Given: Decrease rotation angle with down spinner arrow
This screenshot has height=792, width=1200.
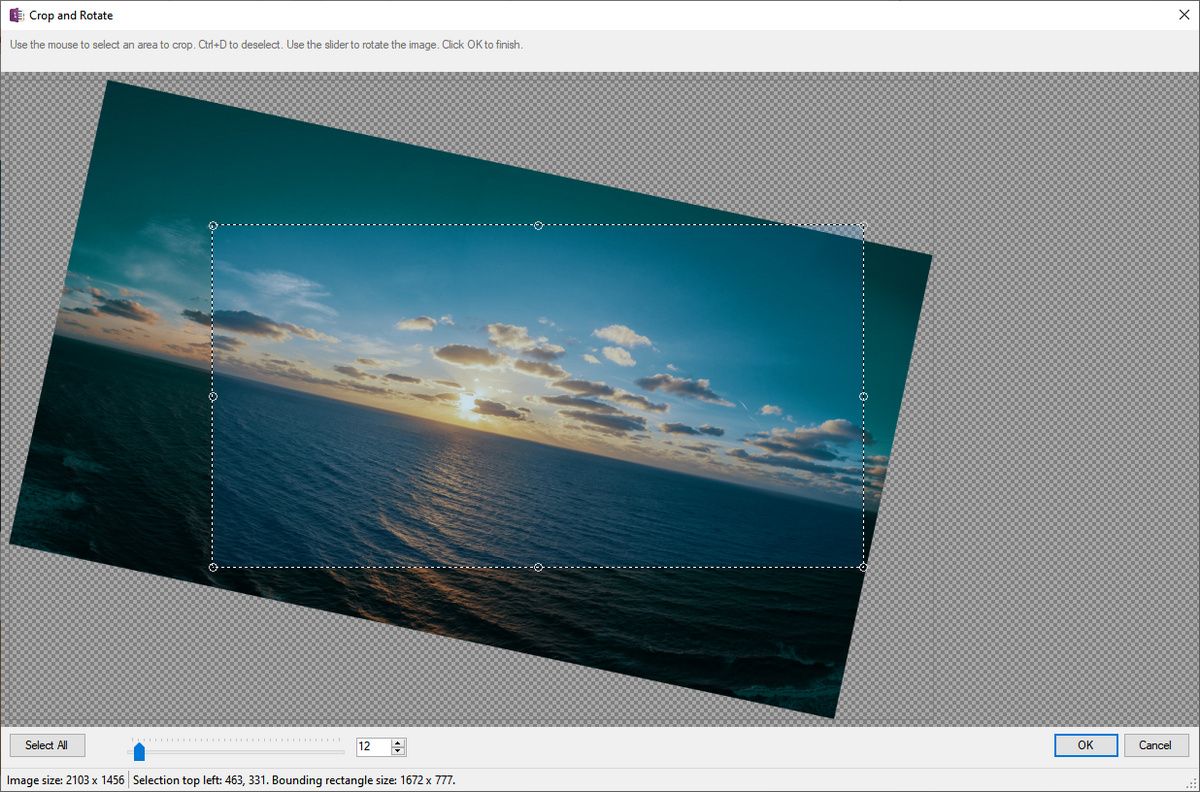Looking at the screenshot, I should [398, 751].
